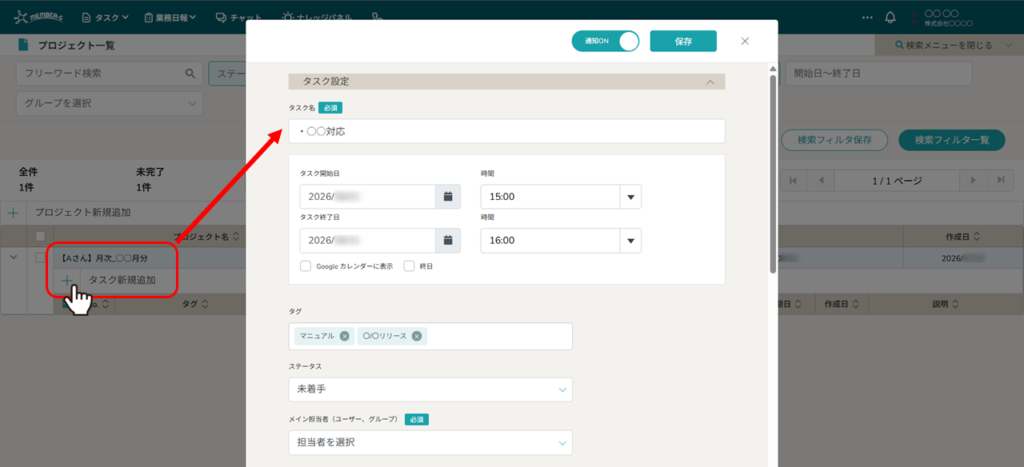Remove the ○/○リリース tag chip
1024x467 pixels.
coord(417,336)
